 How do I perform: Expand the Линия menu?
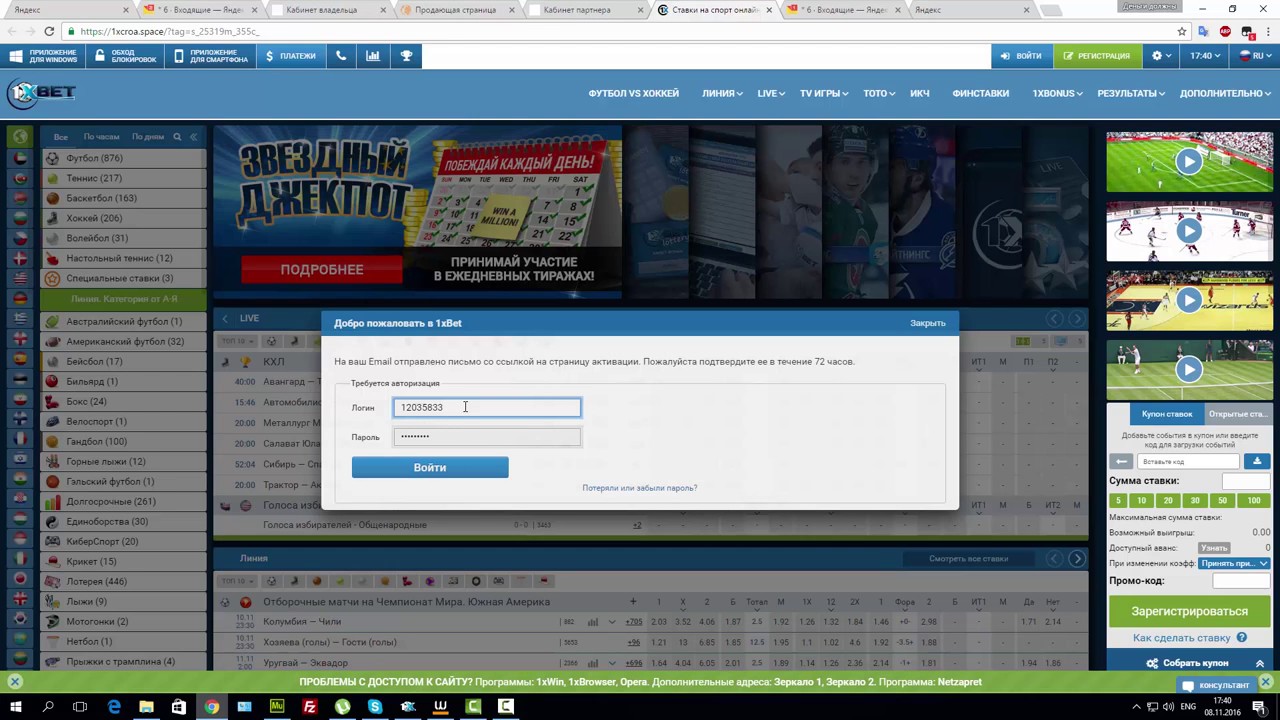click(x=722, y=93)
